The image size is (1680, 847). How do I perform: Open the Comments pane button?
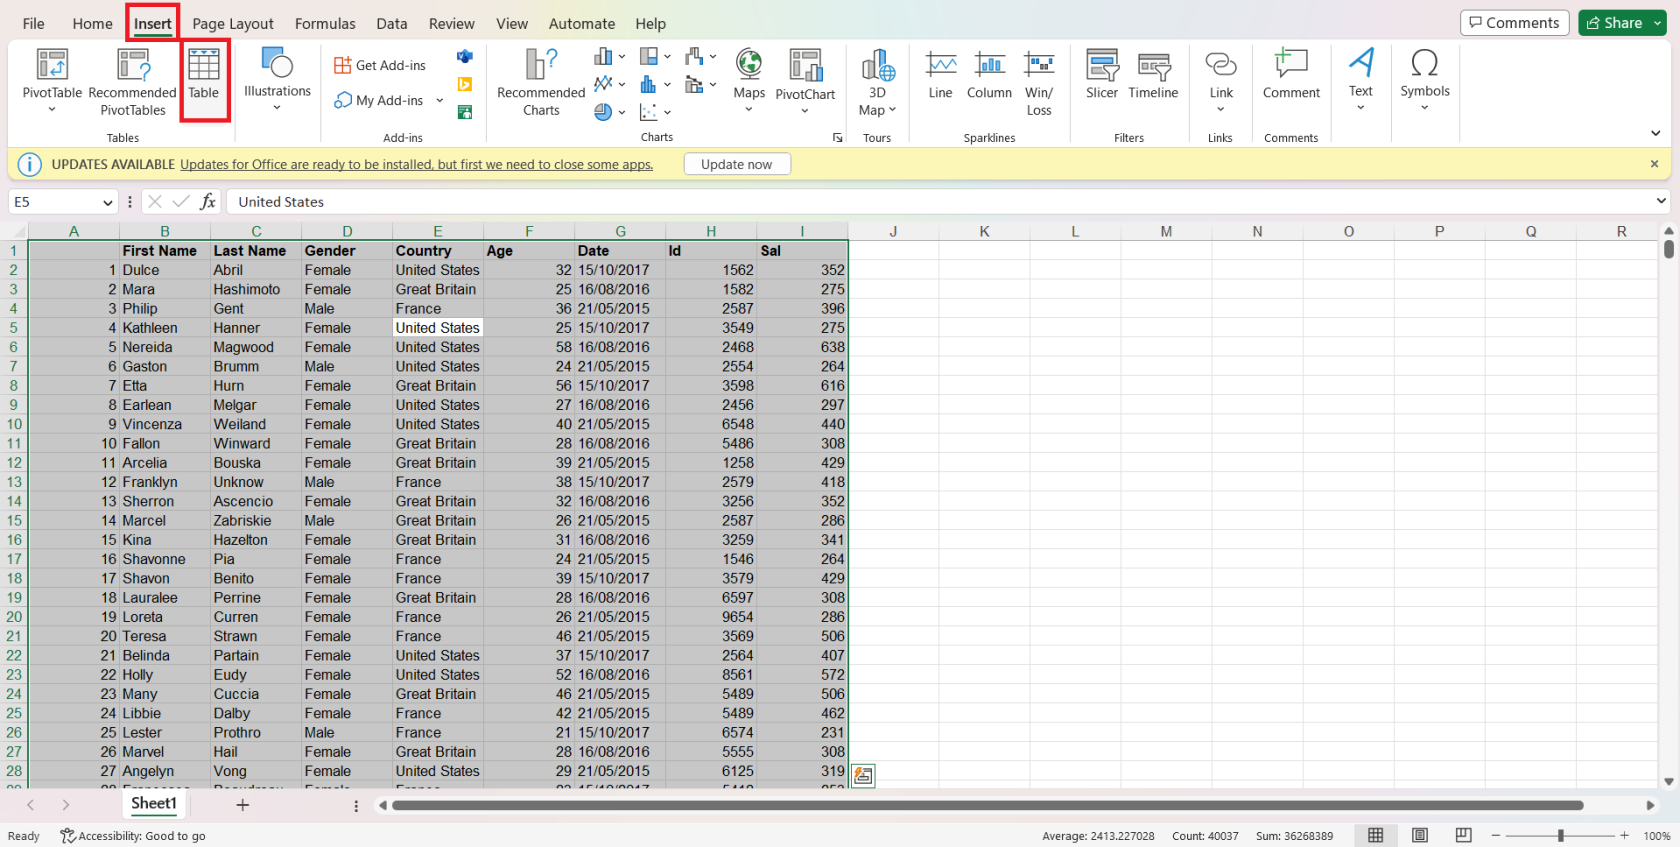pyautogui.click(x=1514, y=23)
